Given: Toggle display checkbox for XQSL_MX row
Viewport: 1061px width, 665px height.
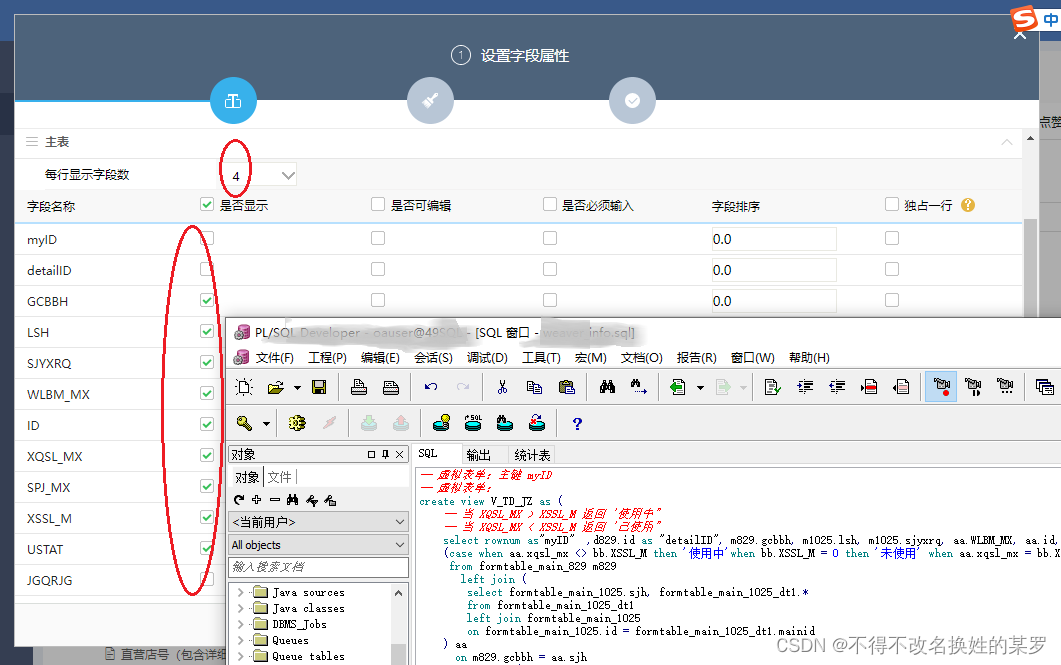Looking at the screenshot, I should 207,455.
